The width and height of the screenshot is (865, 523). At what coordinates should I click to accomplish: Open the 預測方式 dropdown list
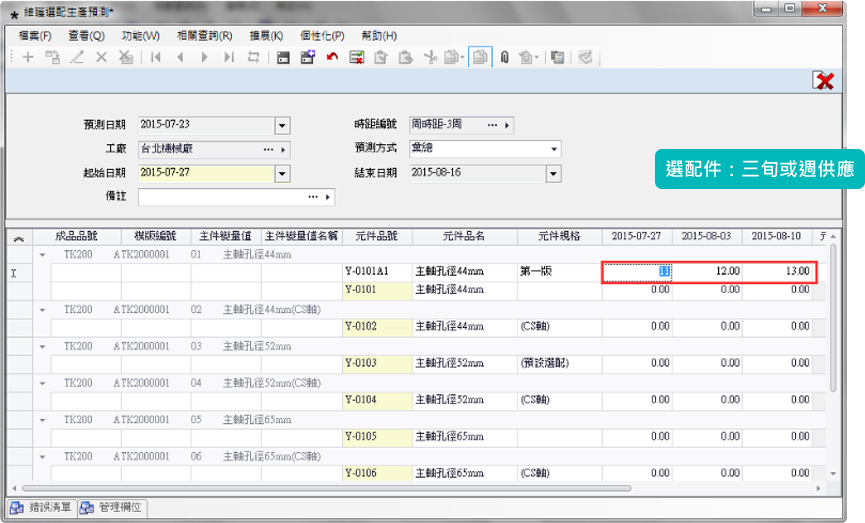[x=554, y=150]
